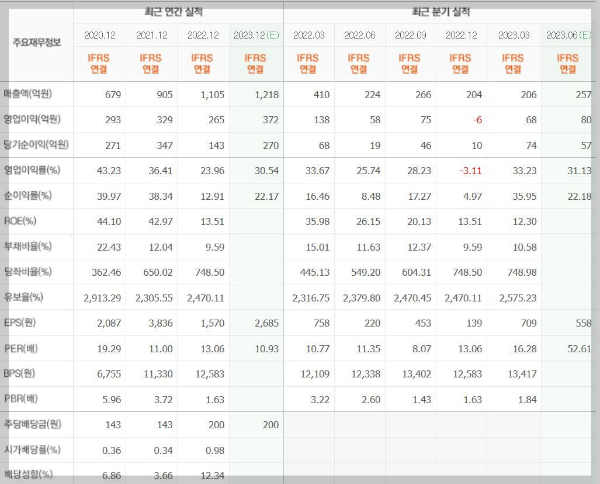Click the 10.58 debt ratio value

(x=524, y=247)
